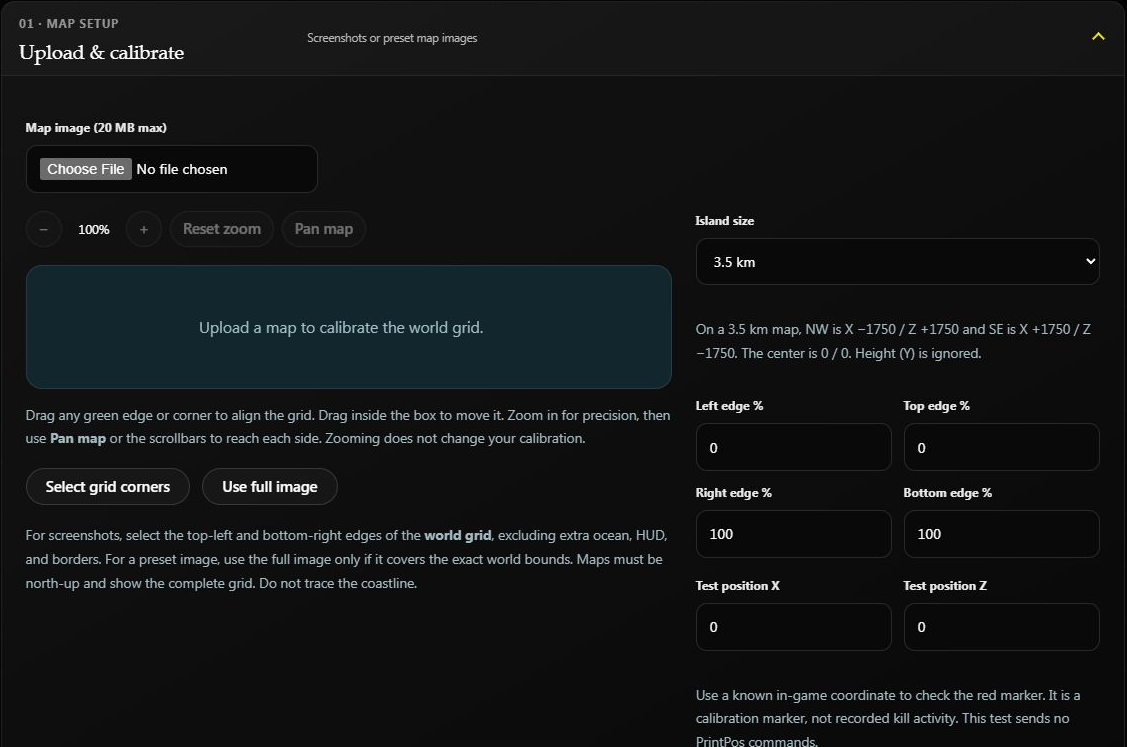Click the 100% zoom level text
1127x747 pixels.
(x=93, y=230)
